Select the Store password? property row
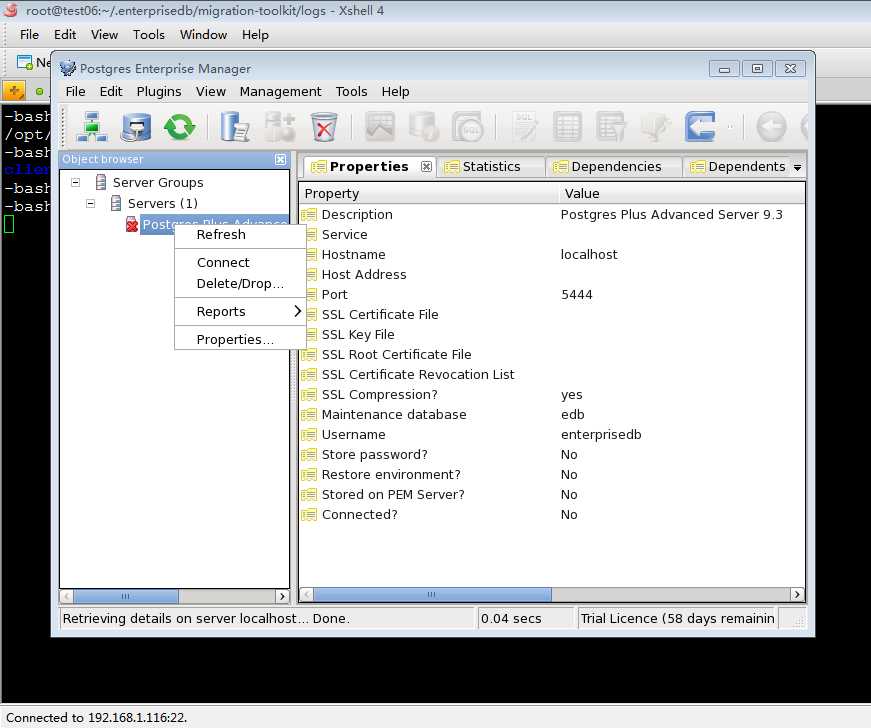871x728 pixels. click(x=552, y=454)
